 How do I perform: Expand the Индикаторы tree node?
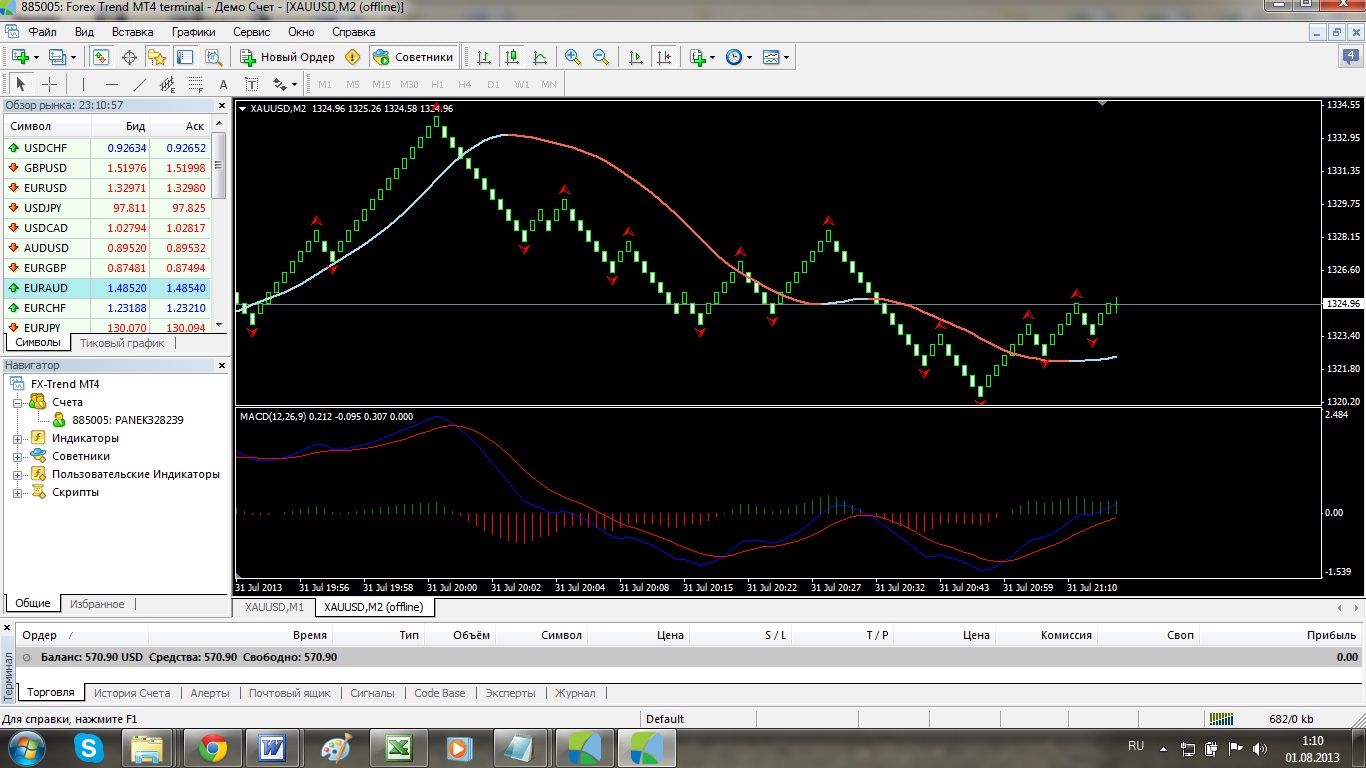point(17,438)
